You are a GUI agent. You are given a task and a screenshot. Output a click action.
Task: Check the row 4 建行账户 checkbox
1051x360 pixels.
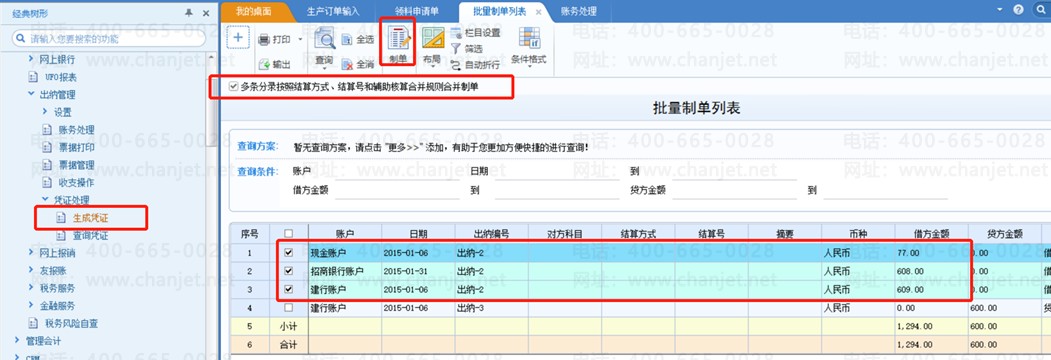289,307
